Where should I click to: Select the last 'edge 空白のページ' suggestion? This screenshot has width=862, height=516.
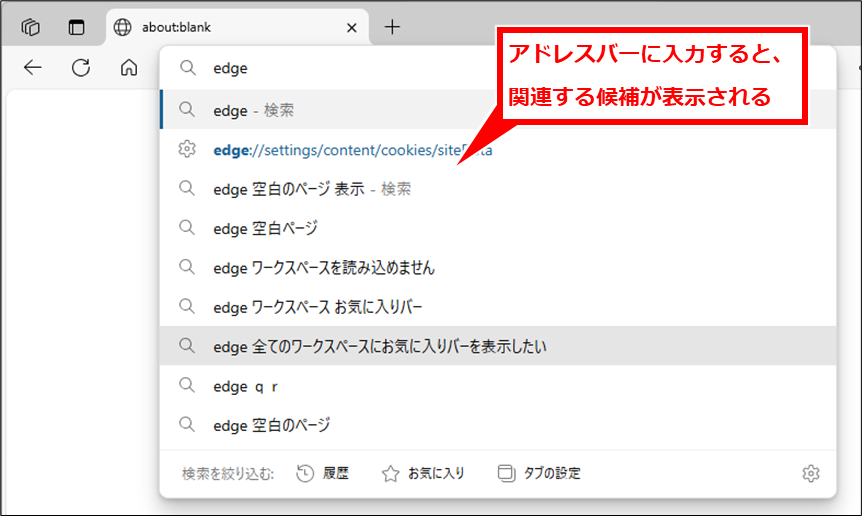coord(498,425)
